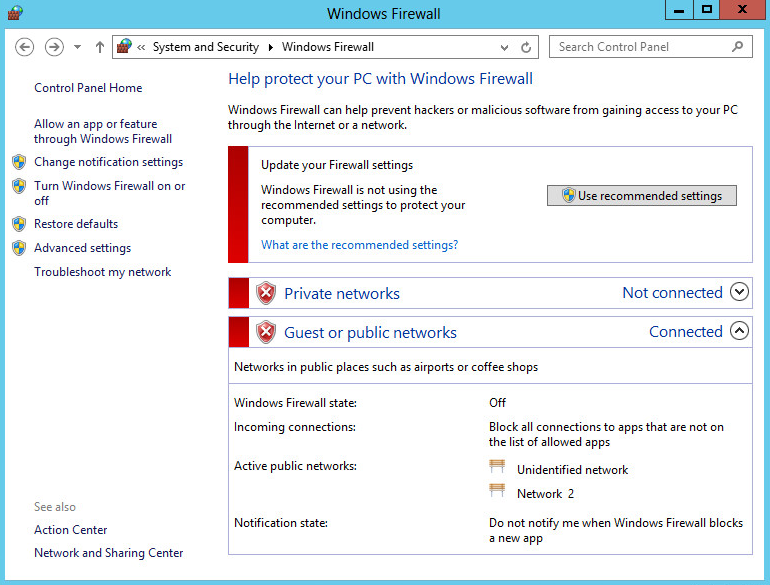Open Action Center link
This screenshot has height=585, width=770.
click(x=71, y=530)
